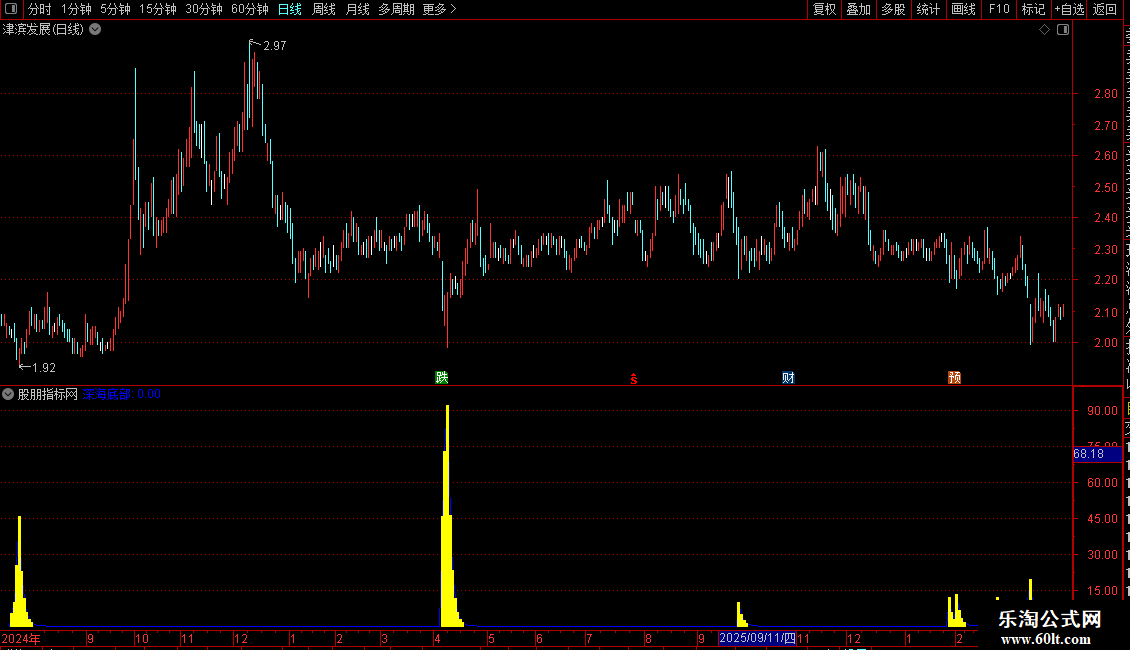Click the red $ dividend marker

633,379
